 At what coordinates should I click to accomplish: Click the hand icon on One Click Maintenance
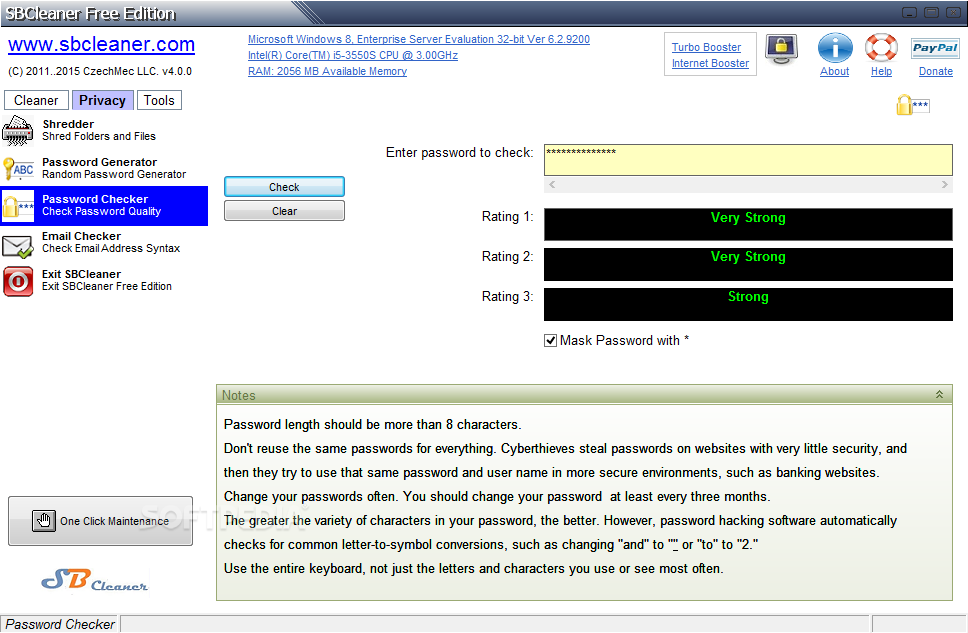[44, 521]
